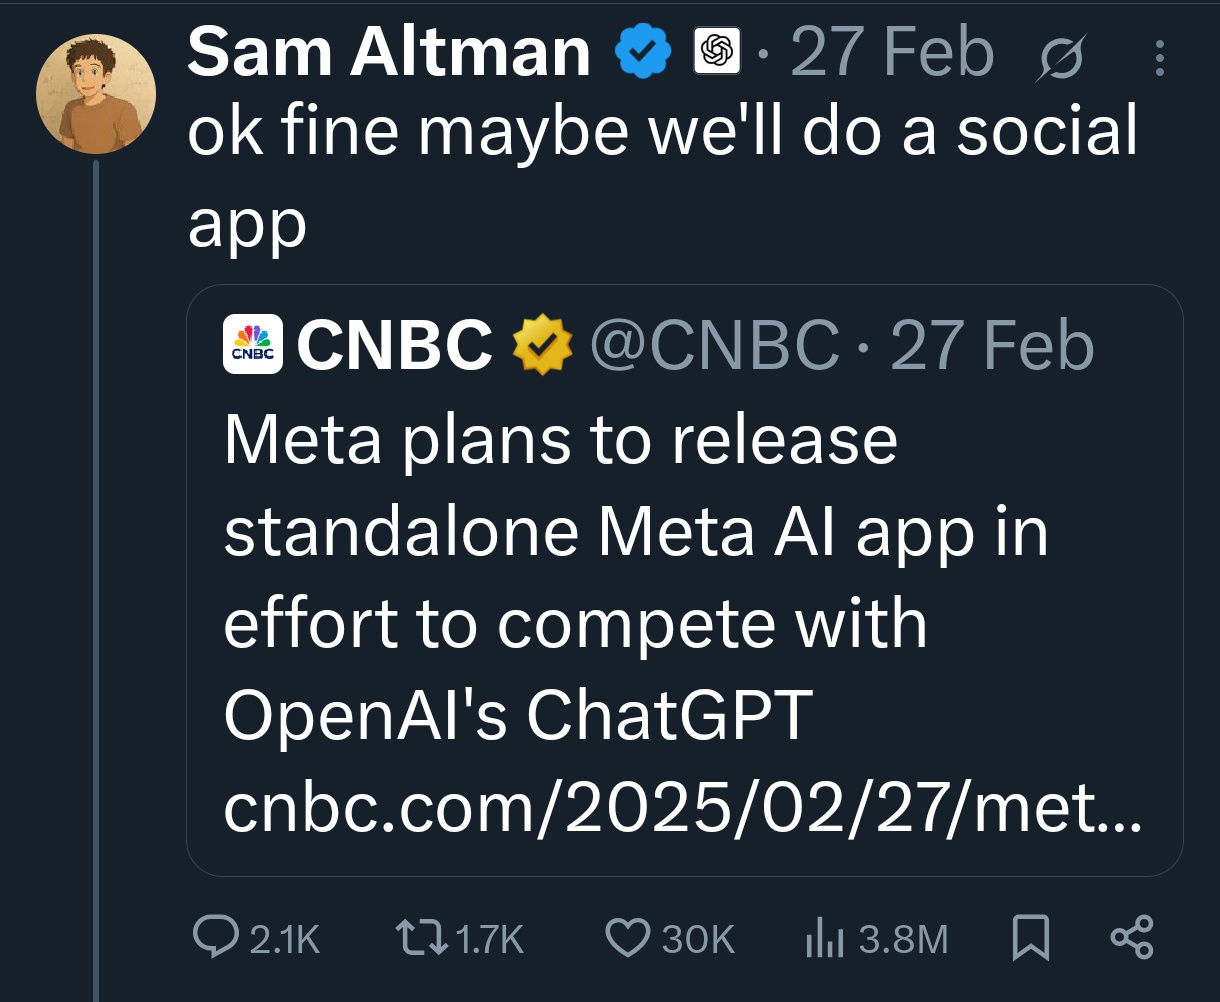Image resolution: width=1220 pixels, height=1002 pixels.
Task: Open the share icon
Action: pyautogui.click(x=1132, y=938)
